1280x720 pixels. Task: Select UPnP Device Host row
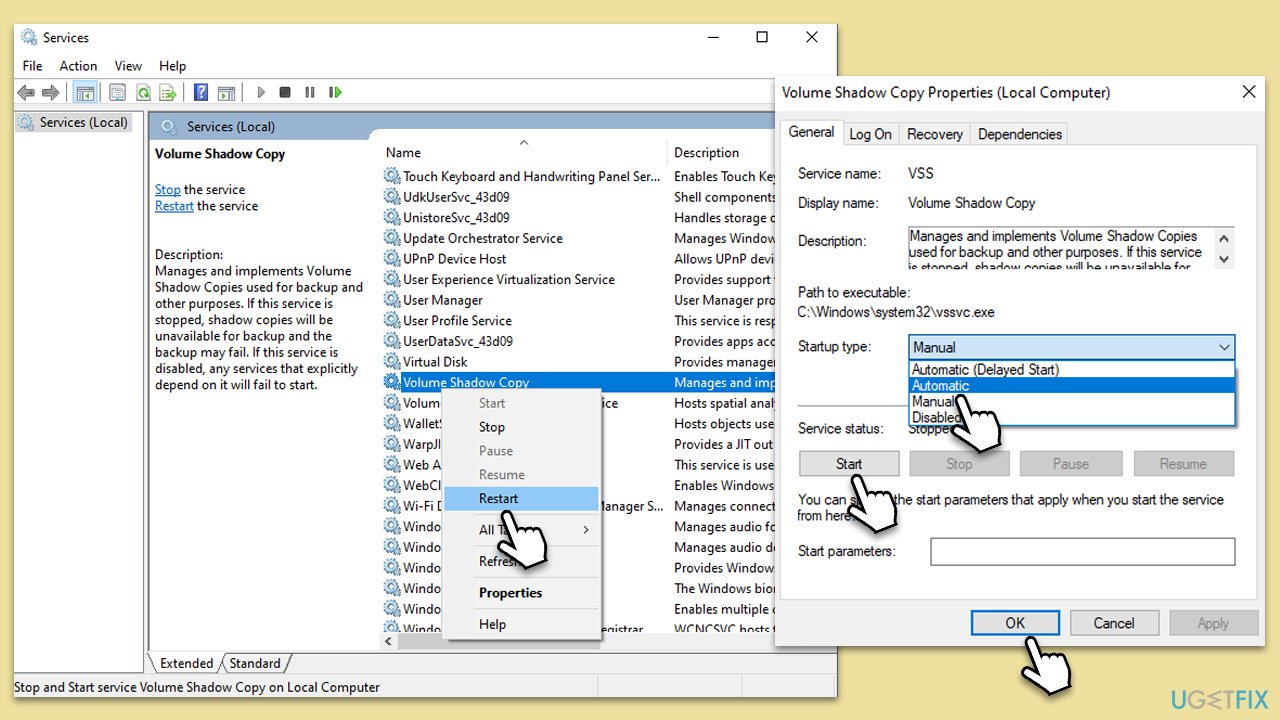tap(580, 259)
